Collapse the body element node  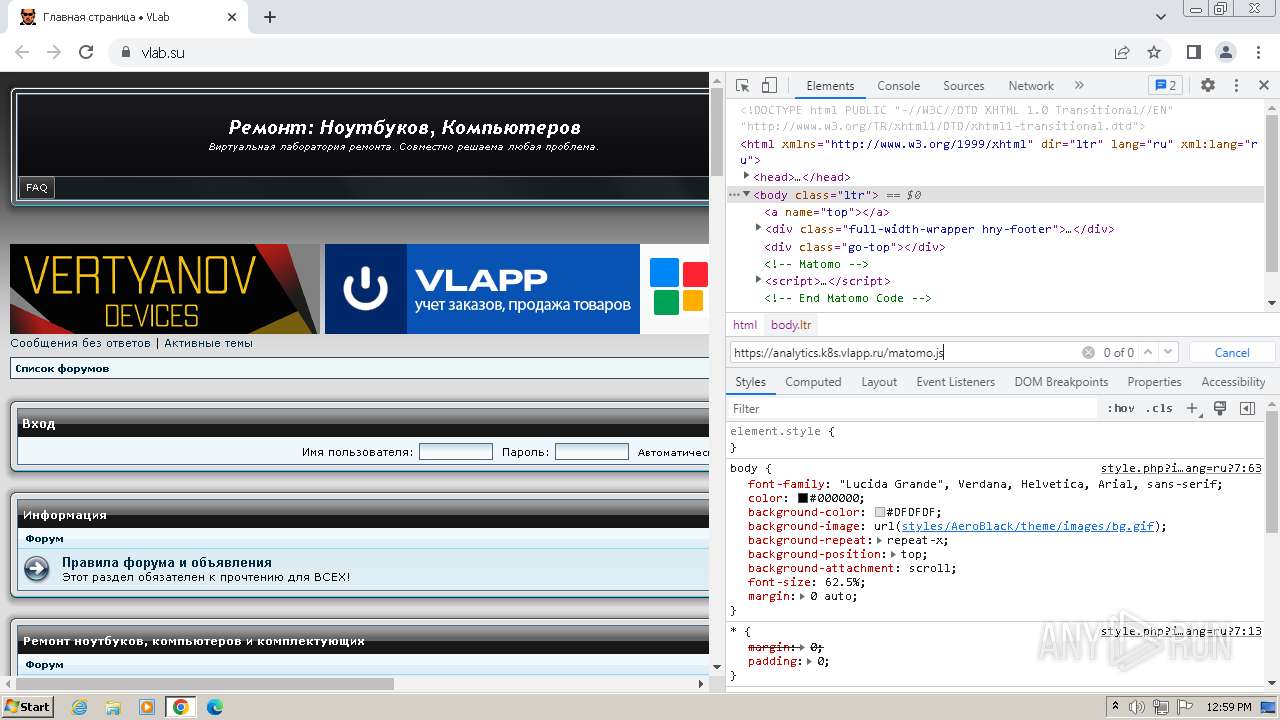746,195
